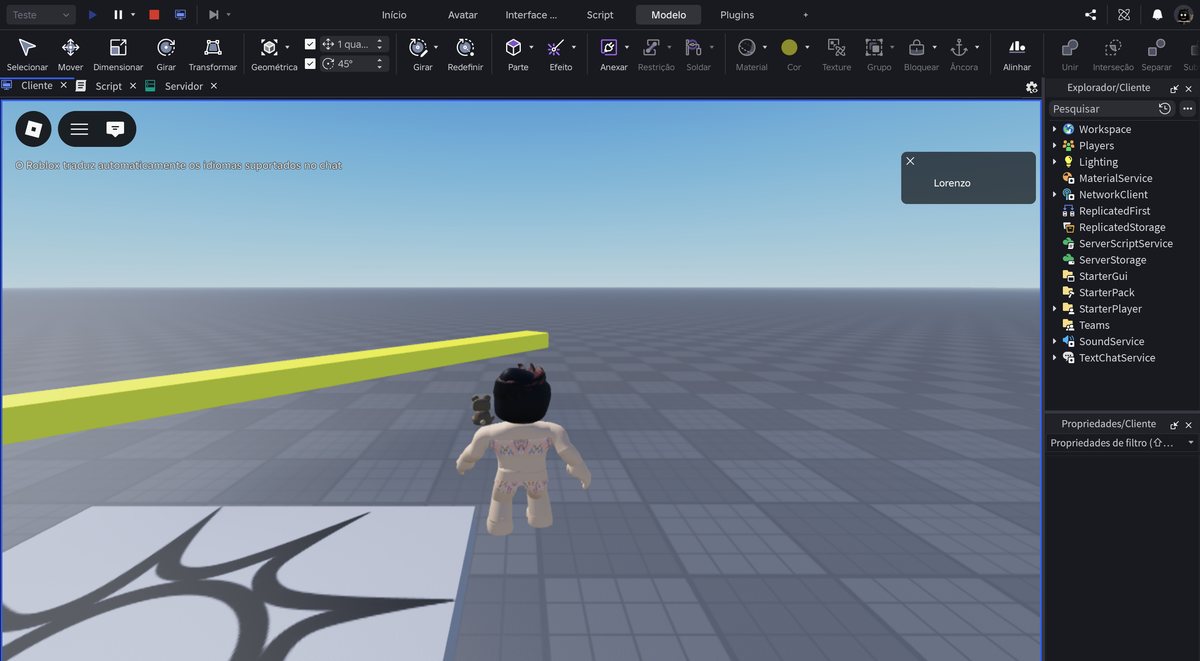Click the Texture tool
The width and height of the screenshot is (1200, 661).
pos(836,54)
